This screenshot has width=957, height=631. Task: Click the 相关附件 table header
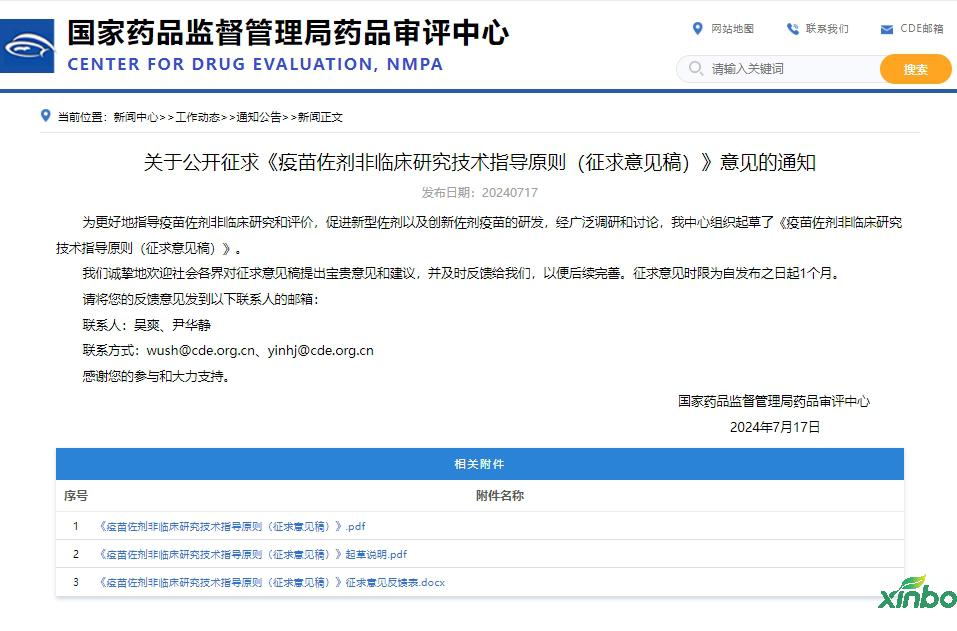tap(480, 464)
